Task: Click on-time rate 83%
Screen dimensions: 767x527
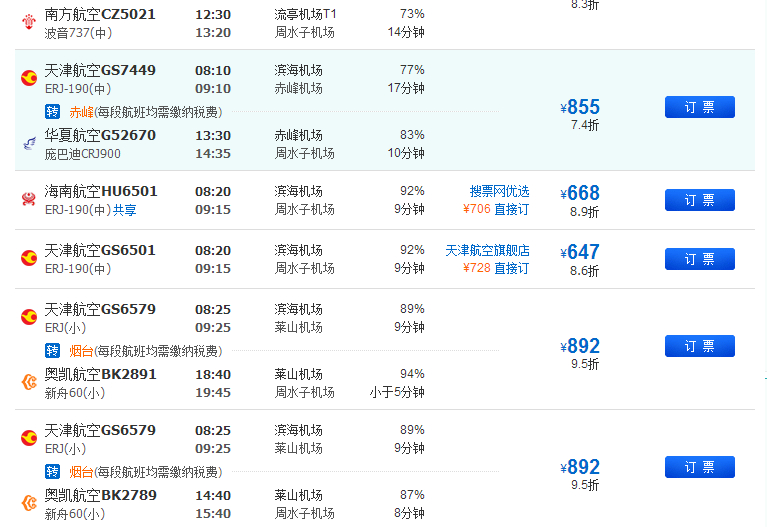Action: pos(412,135)
